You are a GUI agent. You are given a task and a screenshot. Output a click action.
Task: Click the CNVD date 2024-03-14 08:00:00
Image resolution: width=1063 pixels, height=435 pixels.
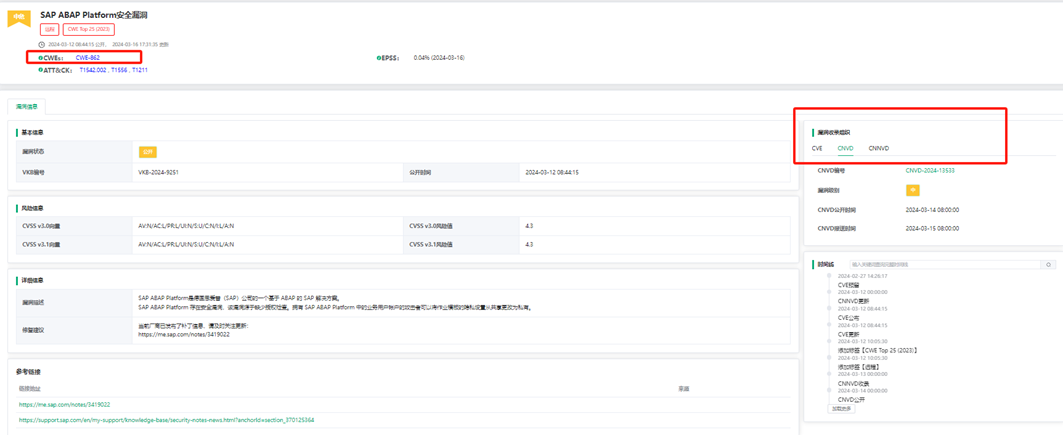tap(932, 209)
